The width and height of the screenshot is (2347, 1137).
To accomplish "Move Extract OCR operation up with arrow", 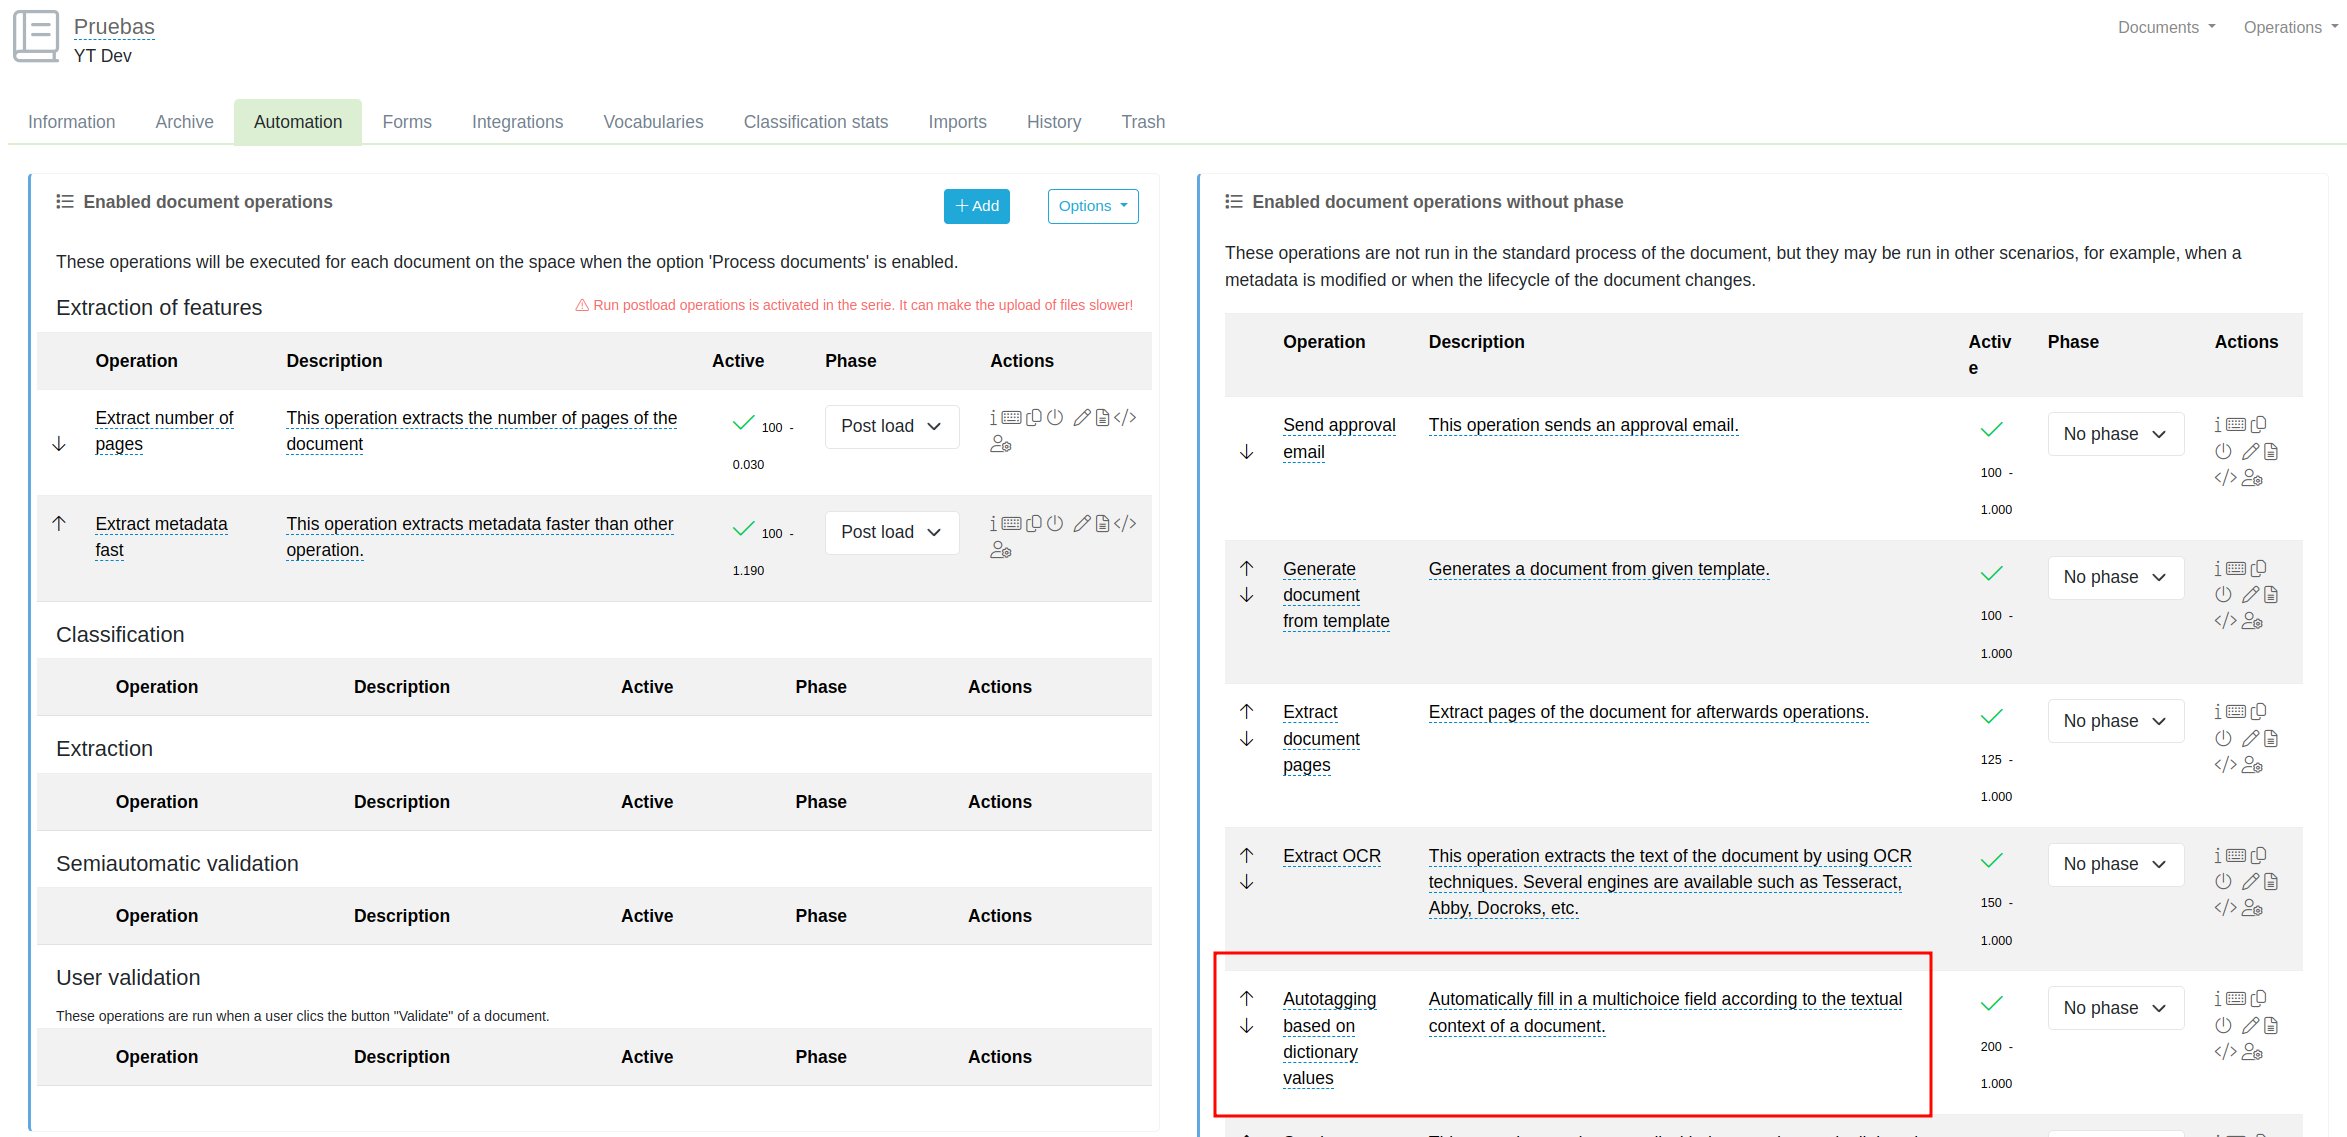I will (1246, 855).
